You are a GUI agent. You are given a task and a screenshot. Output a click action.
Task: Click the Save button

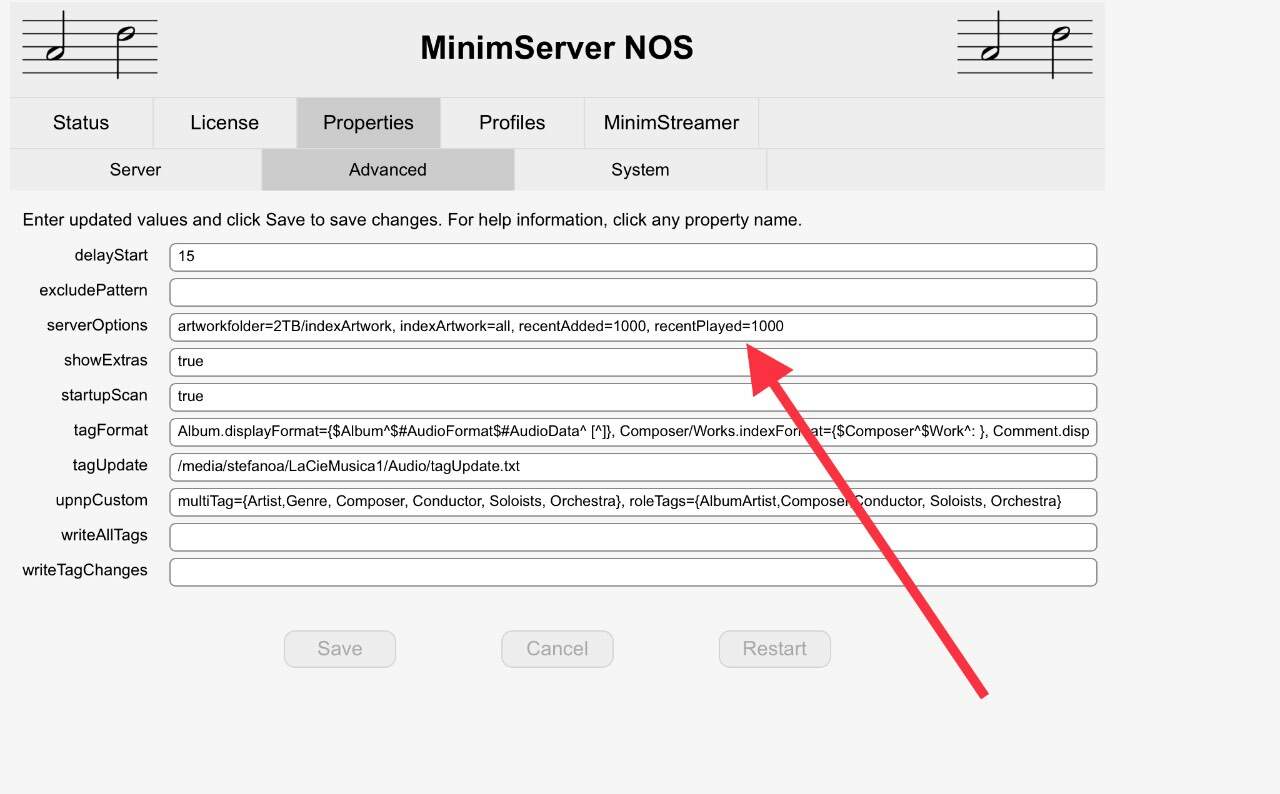pos(340,649)
